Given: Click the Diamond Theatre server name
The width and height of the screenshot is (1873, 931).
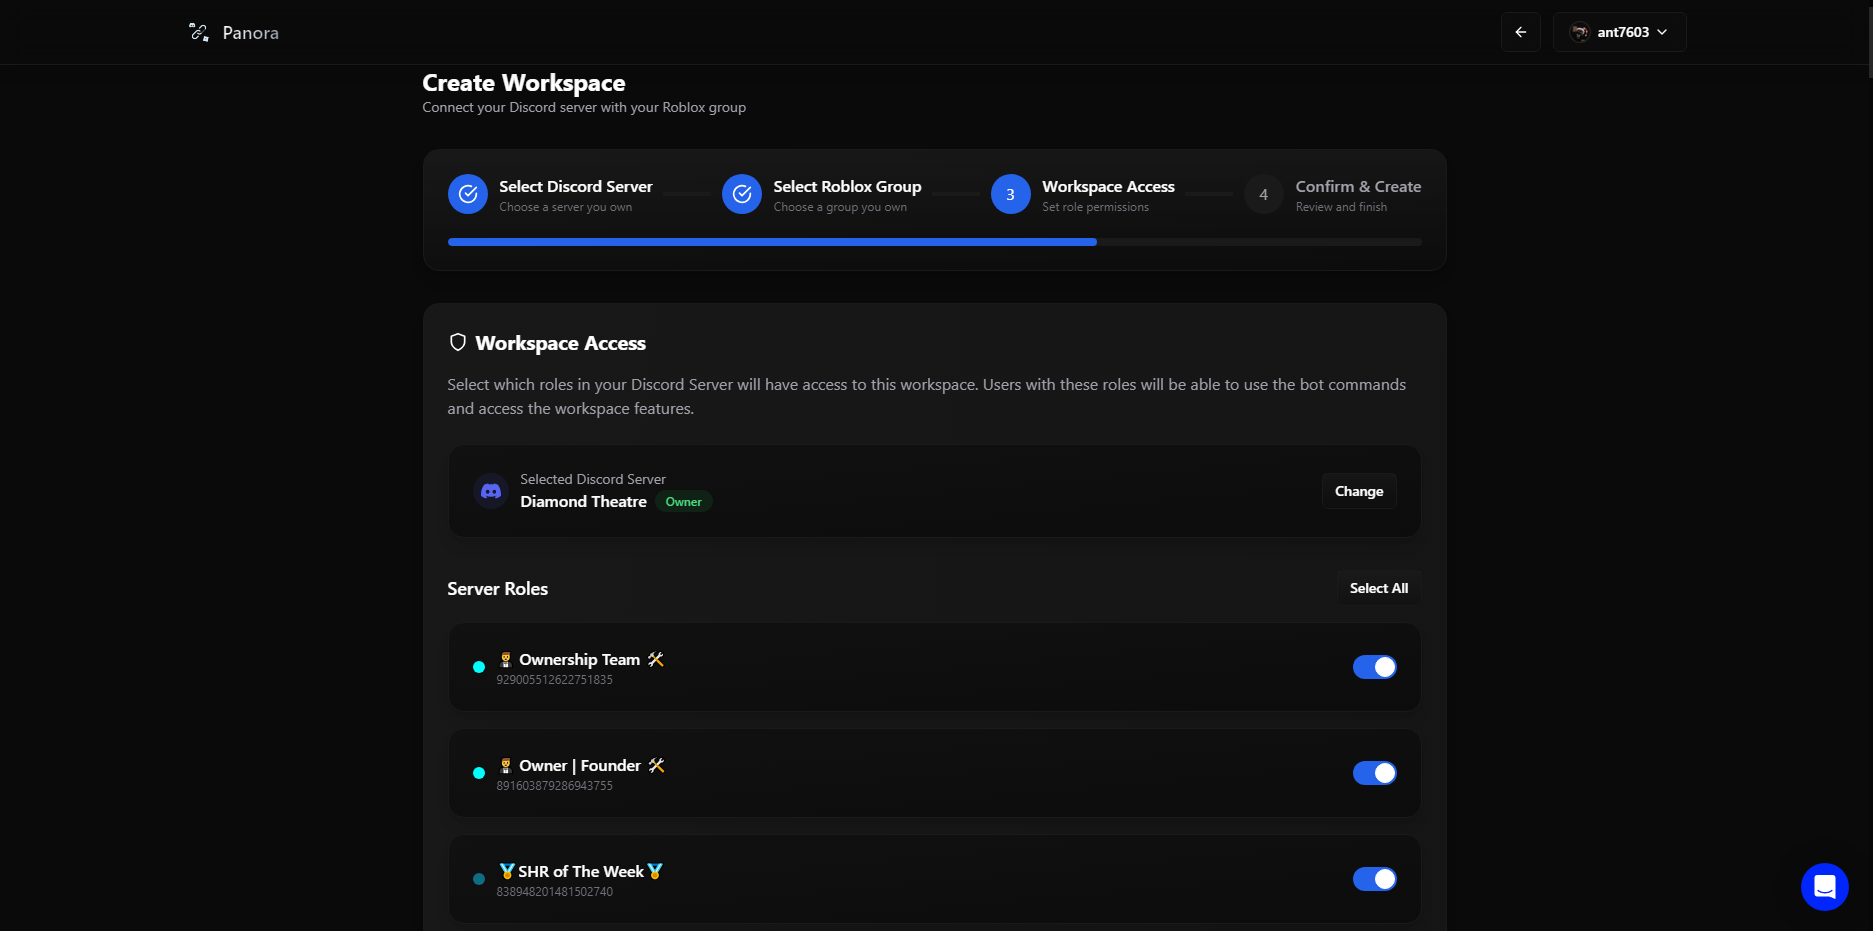Looking at the screenshot, I should click(x=583, y=502).
